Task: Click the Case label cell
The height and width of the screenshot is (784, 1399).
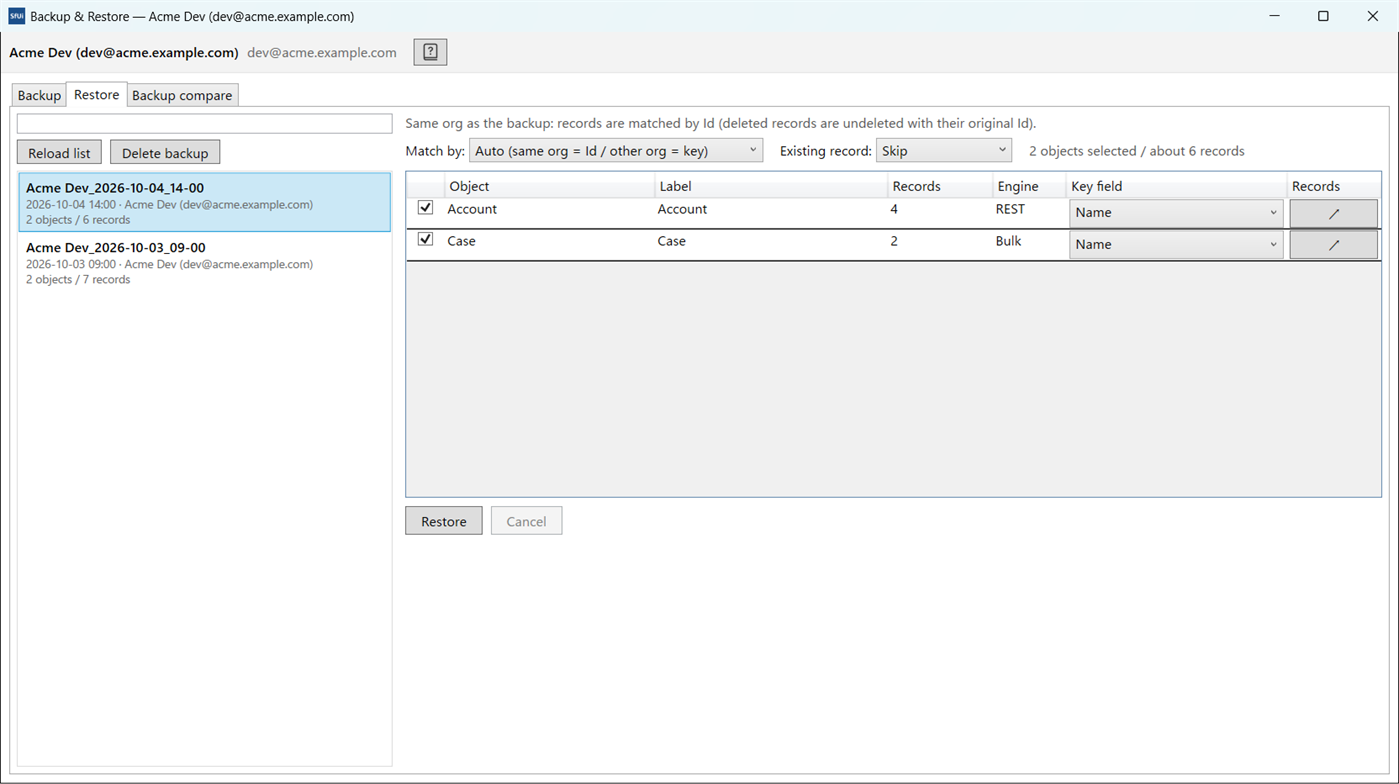Action: (671, 241)
